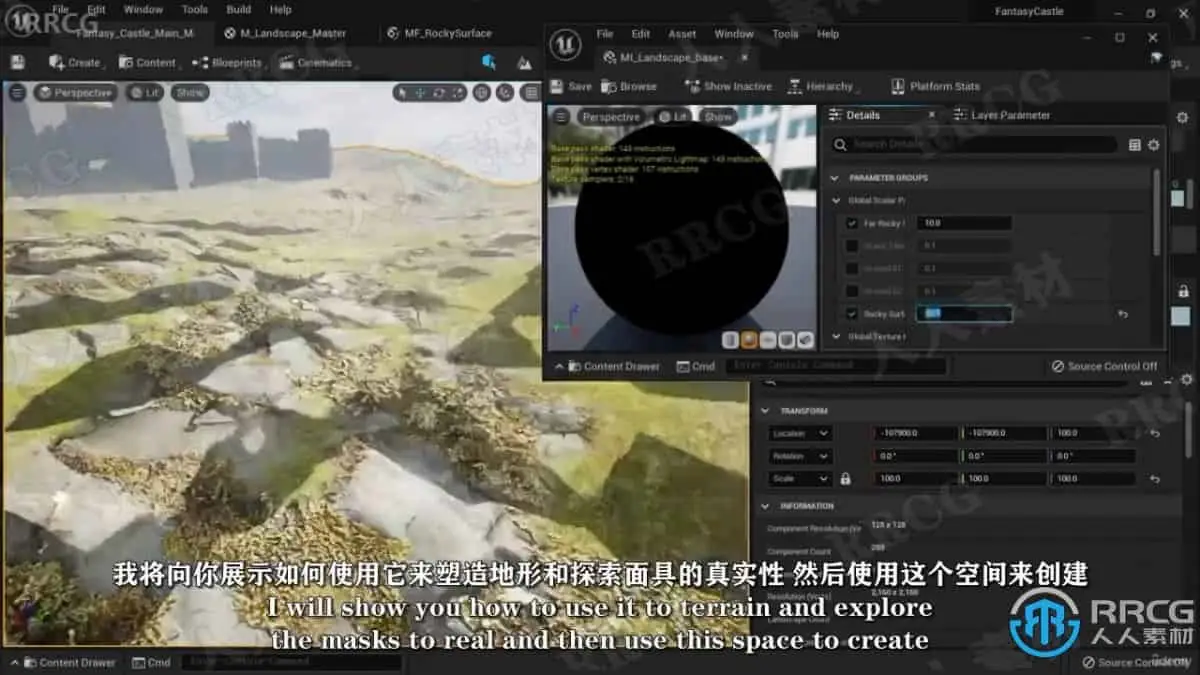Open the Create menu in main toolbar
1200x675 pixels.
tap(75, 62)
